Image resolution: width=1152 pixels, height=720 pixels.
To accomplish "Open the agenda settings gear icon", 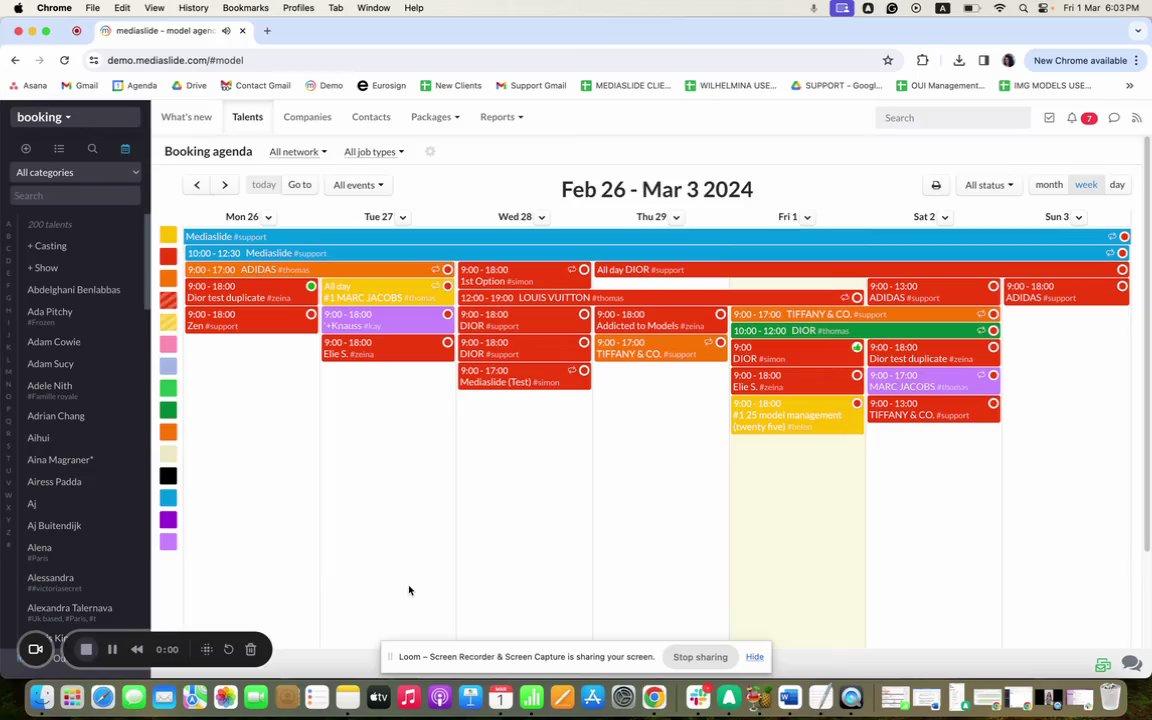I will pos(430,151).
